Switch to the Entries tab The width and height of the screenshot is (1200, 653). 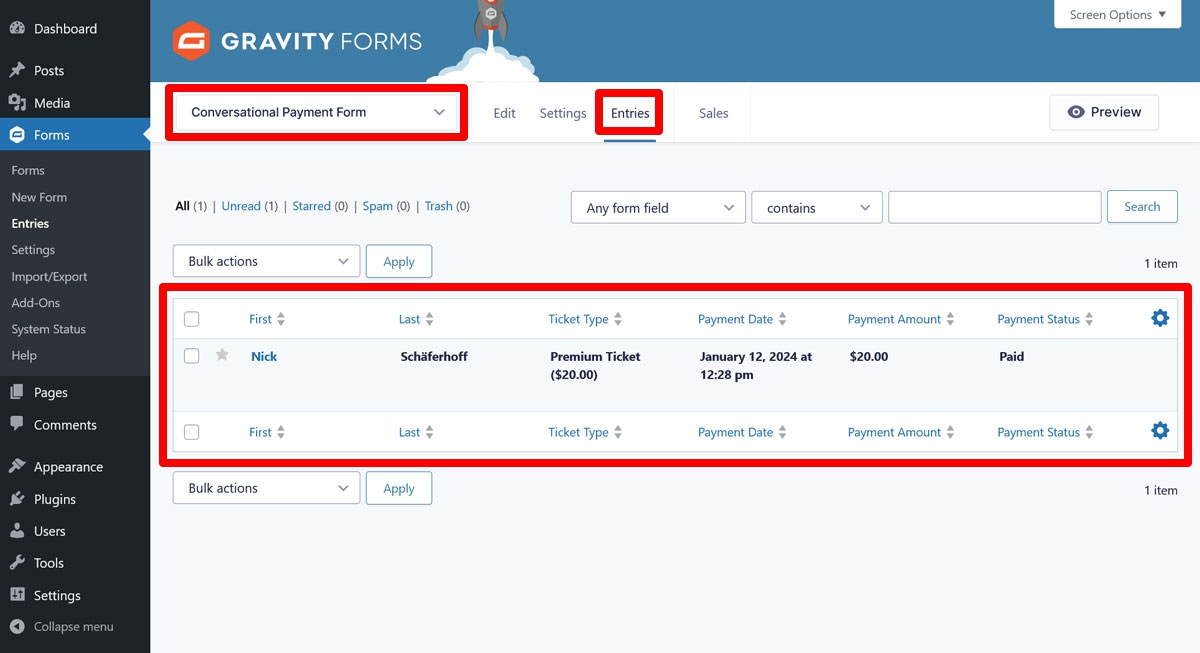pos(630,113)
